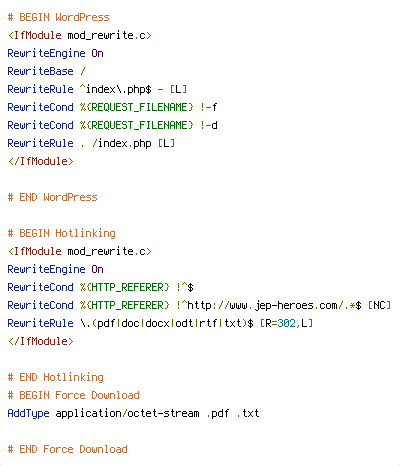Click the 'RewriteRule ^index\.php$ - [L]' line

(97, 89)
